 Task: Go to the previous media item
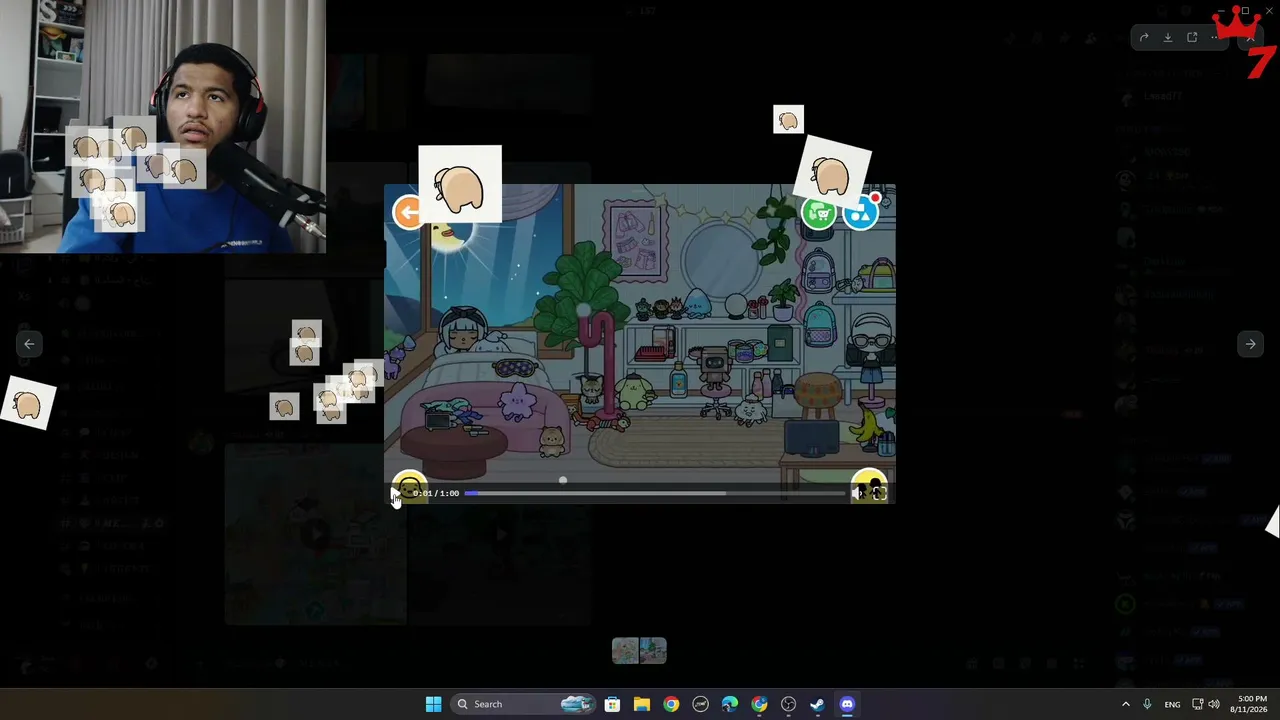click(x=29, y=344)
